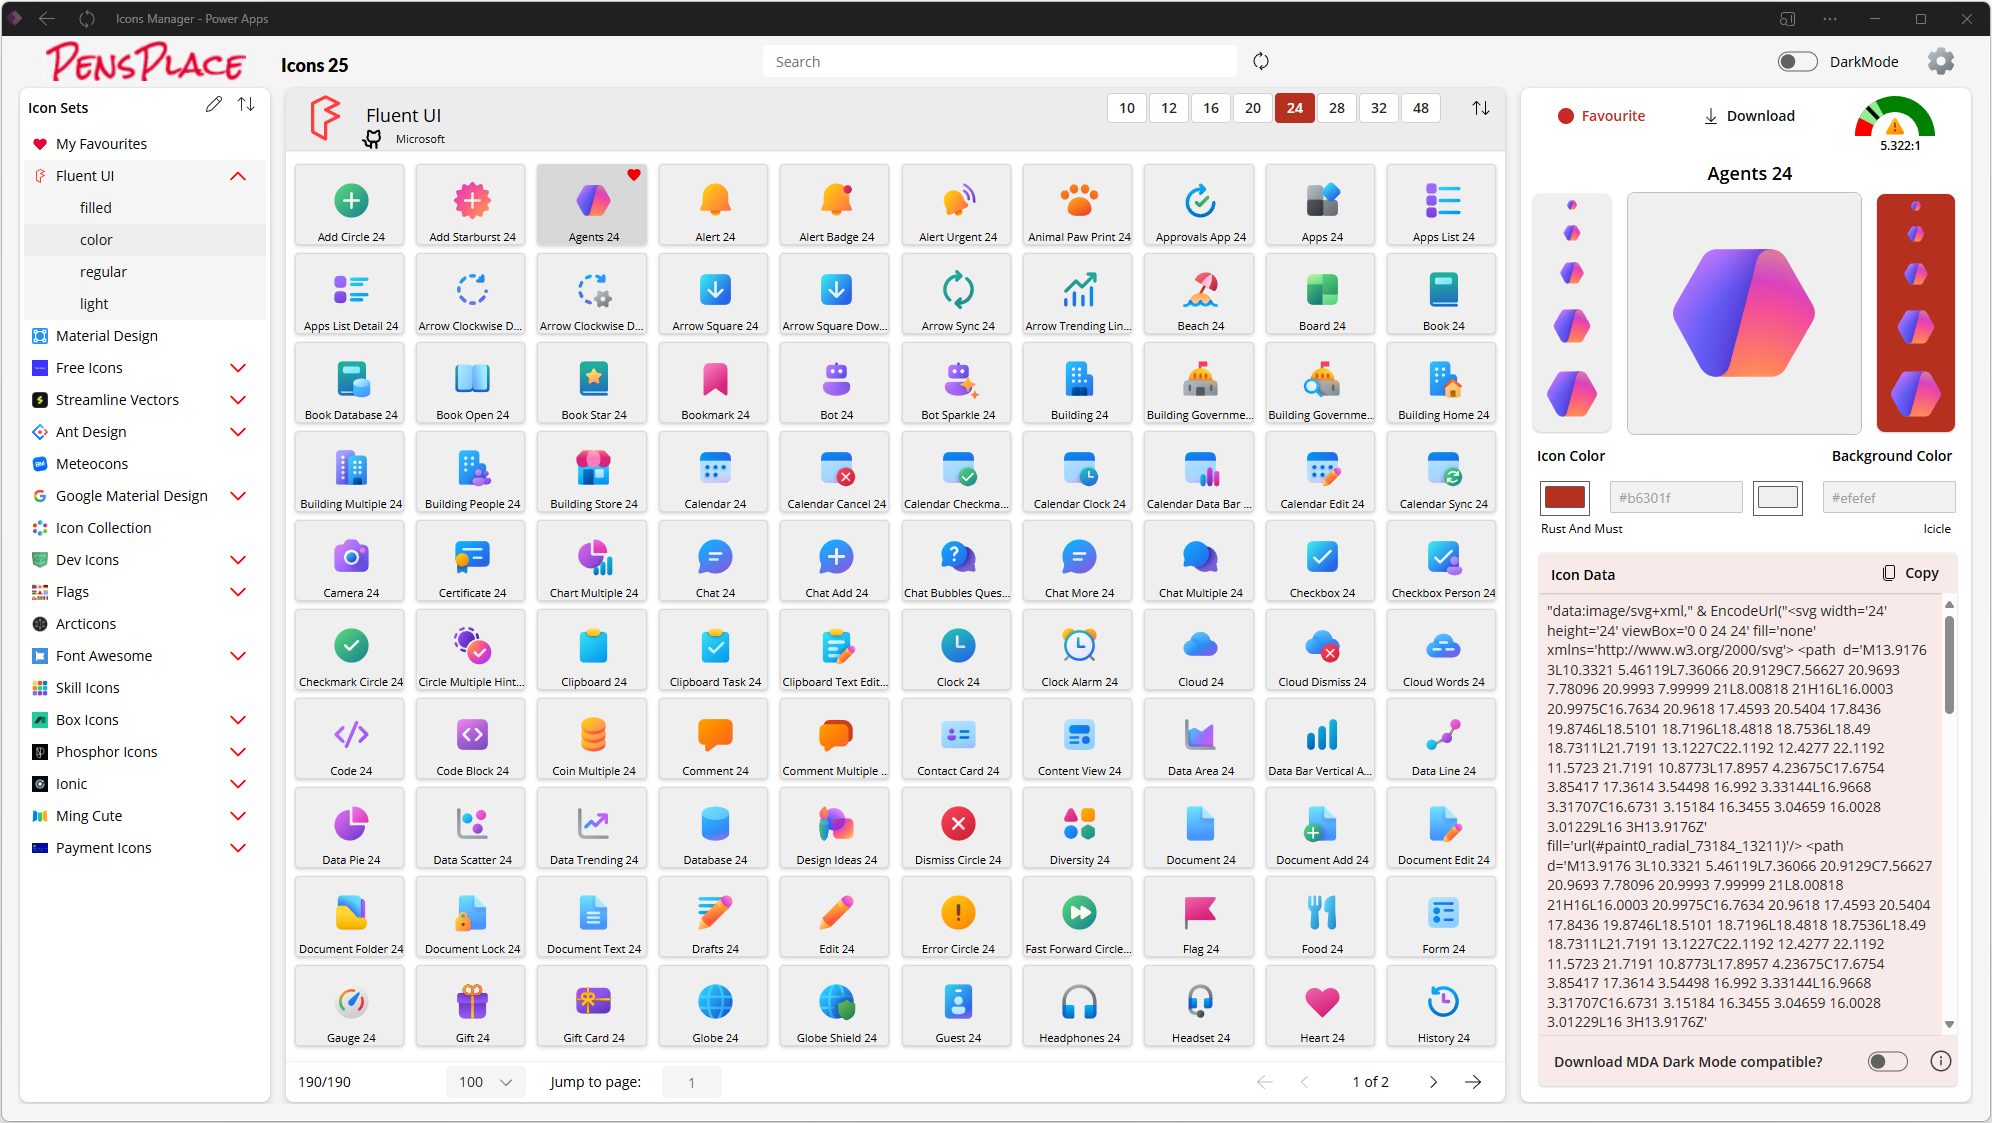This screenshot has height=1123, width=1992.
Task: Collapse the Fluent UI icon set
Action: click(x=238, y=176)
